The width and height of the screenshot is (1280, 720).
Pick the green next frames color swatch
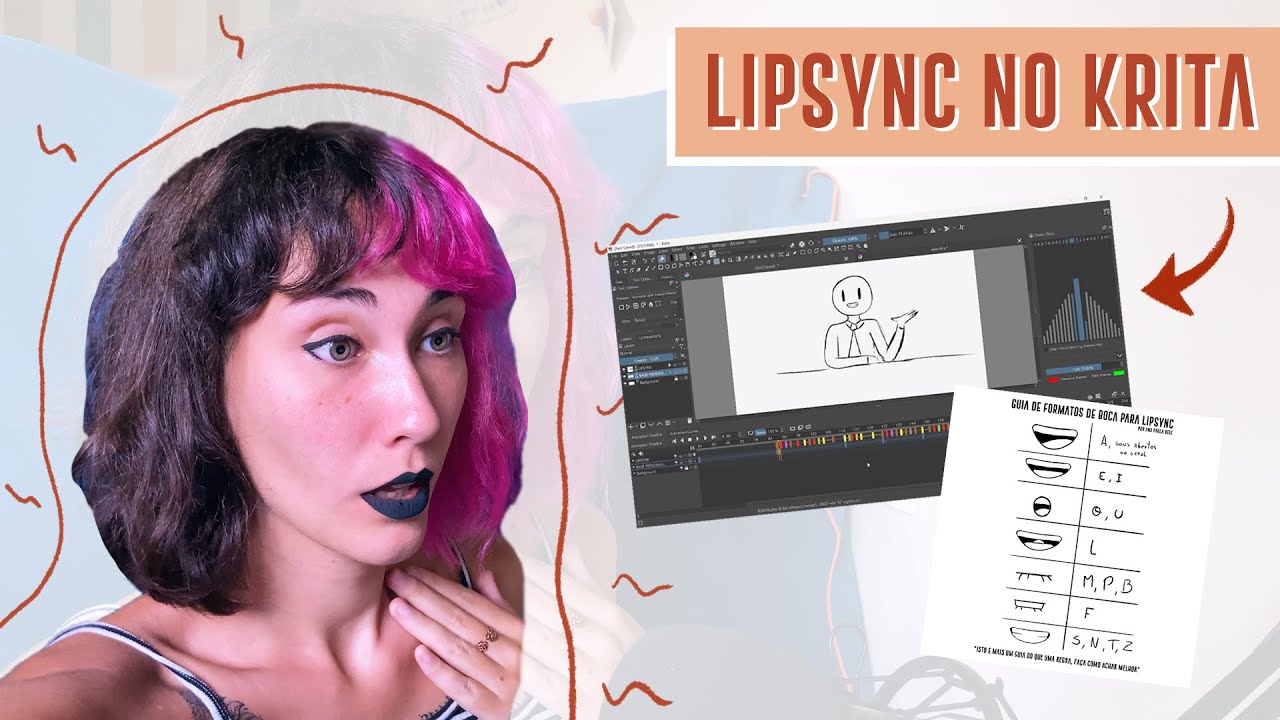tap(1117, 373)
